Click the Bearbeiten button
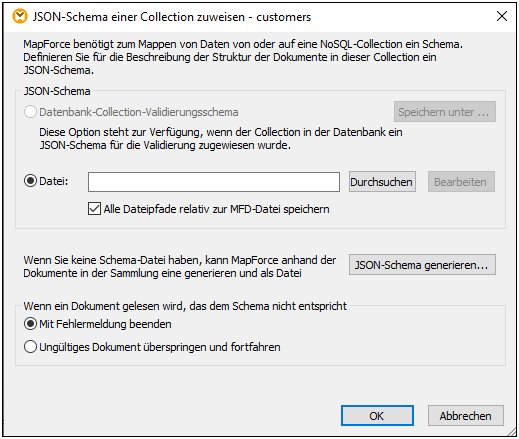519x439 pixels. click(461, 182)
